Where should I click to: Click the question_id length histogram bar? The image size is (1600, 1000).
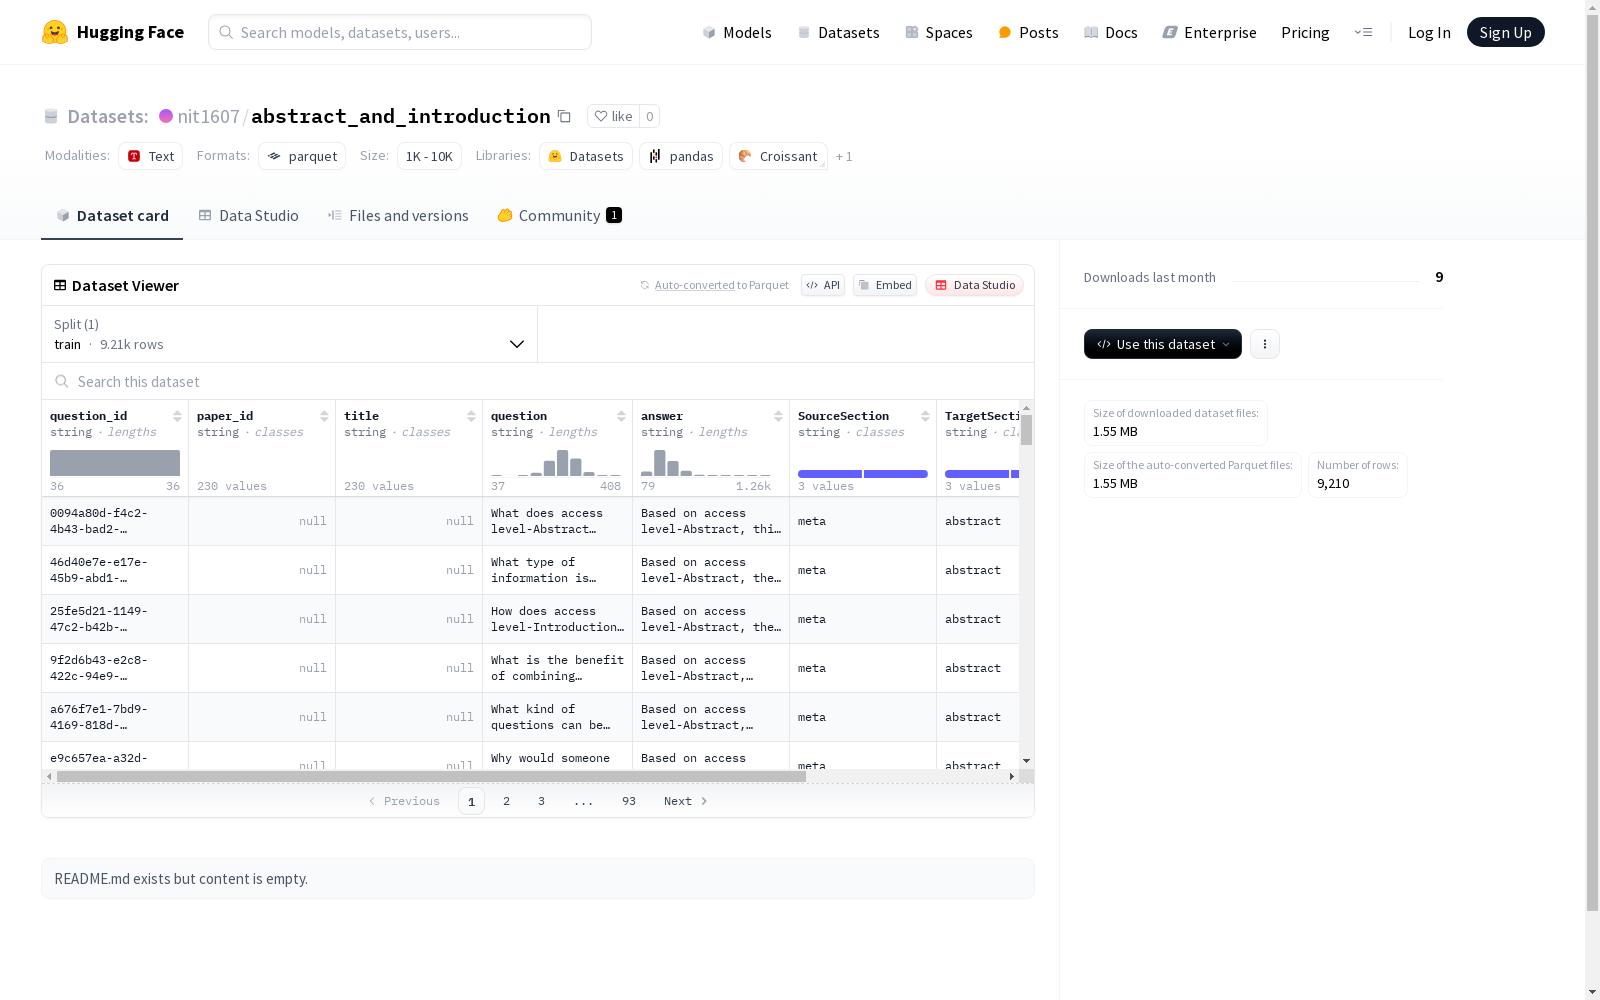pos(115,463)
